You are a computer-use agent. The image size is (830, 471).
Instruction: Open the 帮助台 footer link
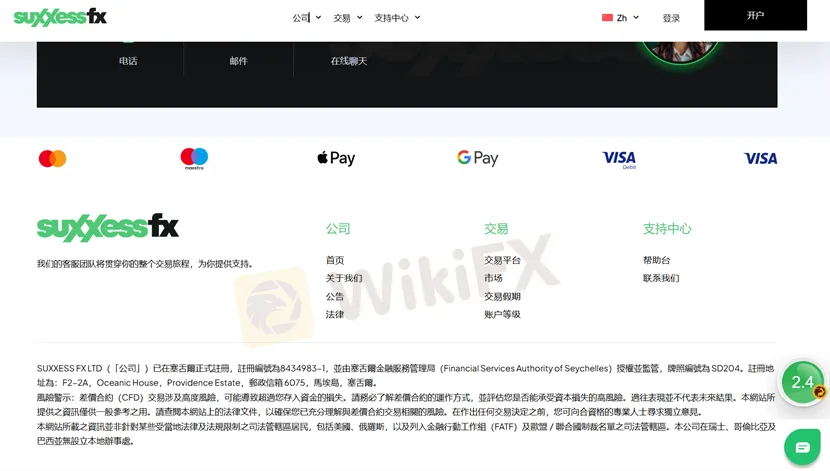coord(656,260)
